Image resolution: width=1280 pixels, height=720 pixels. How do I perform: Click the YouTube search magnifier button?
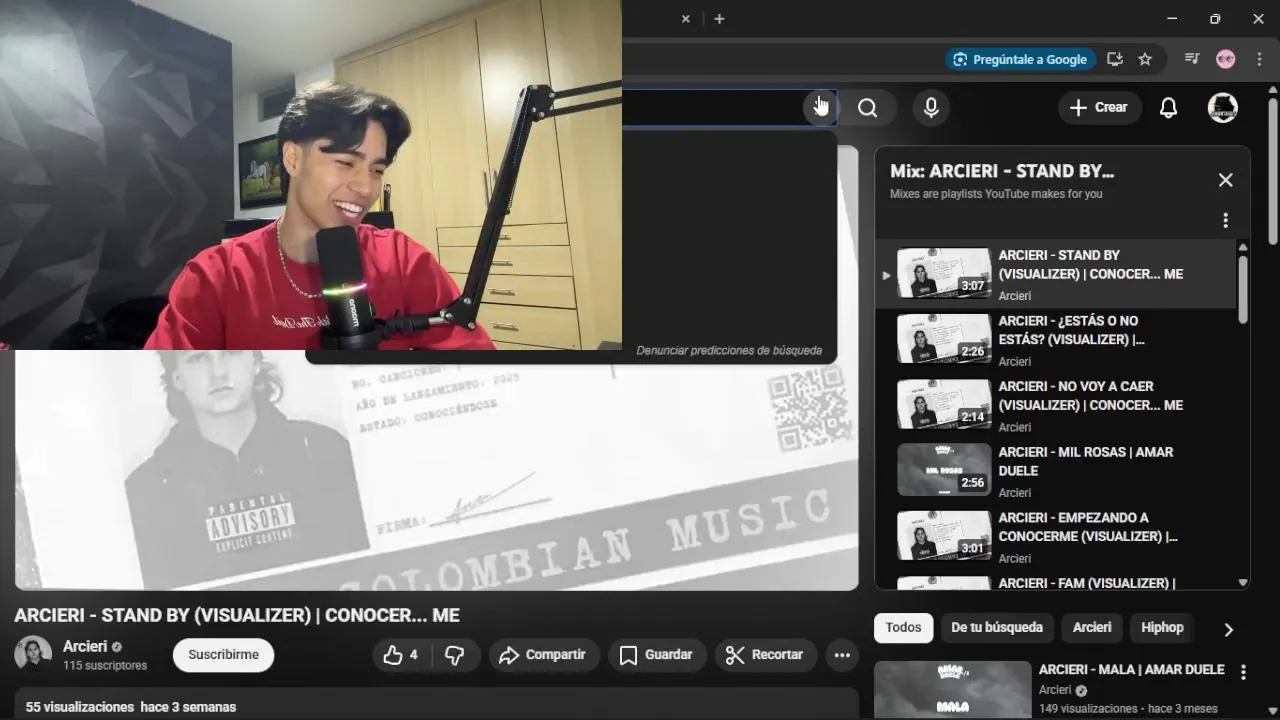(x=867, y=108)
